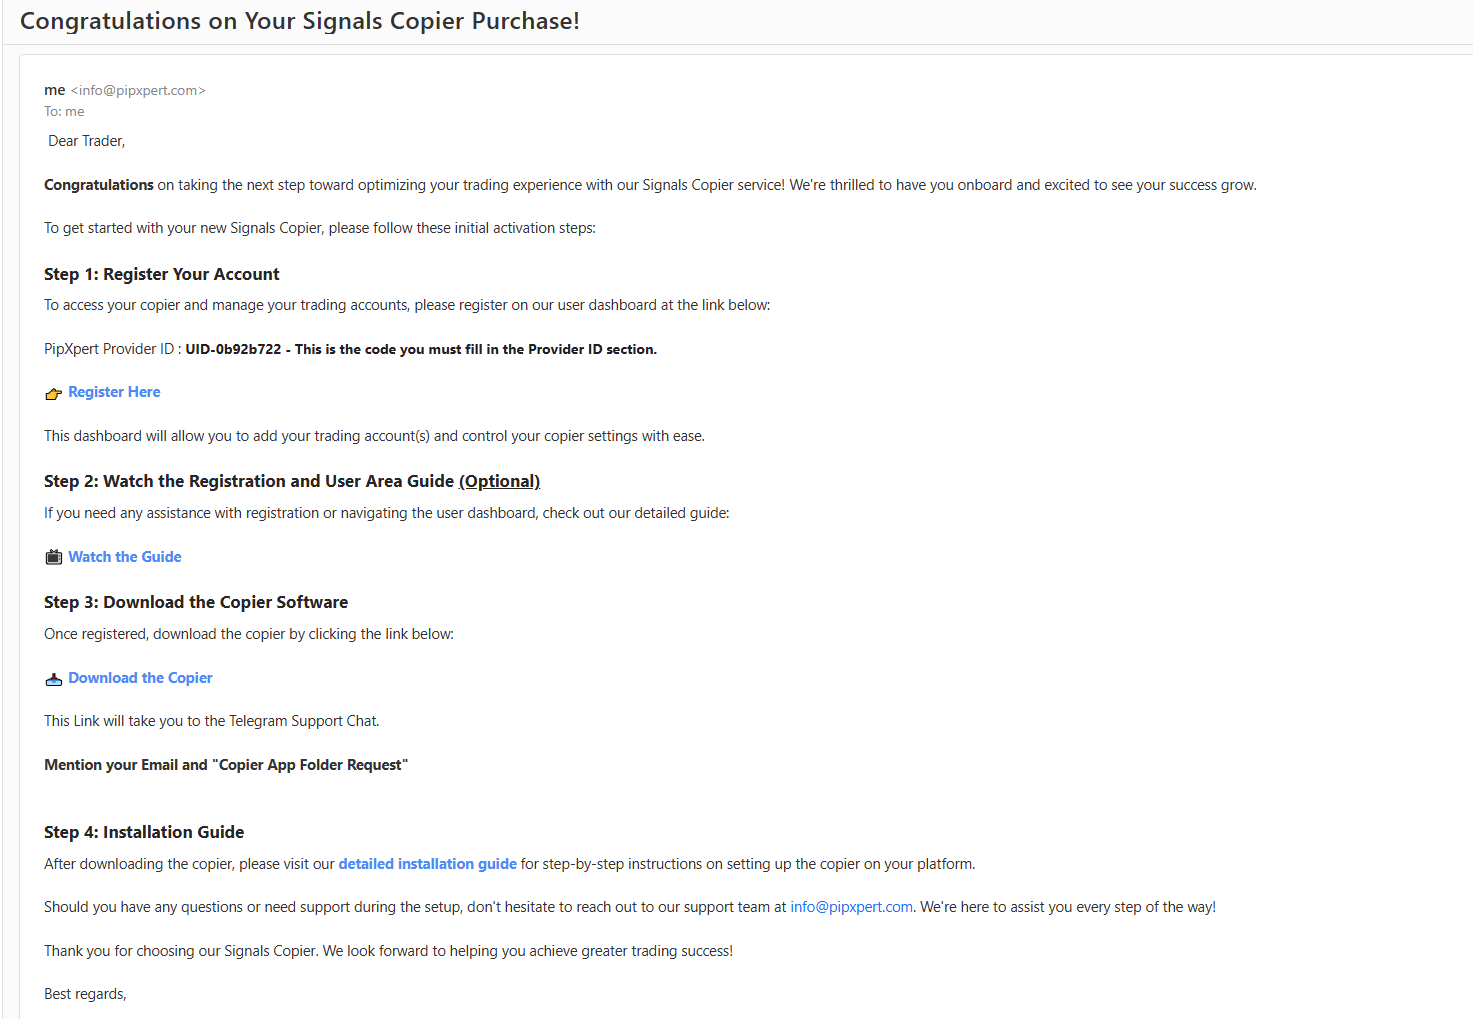1473x1019 pixels.
Task: Click the Best regards closing line
Action: (x=85, y=994)
